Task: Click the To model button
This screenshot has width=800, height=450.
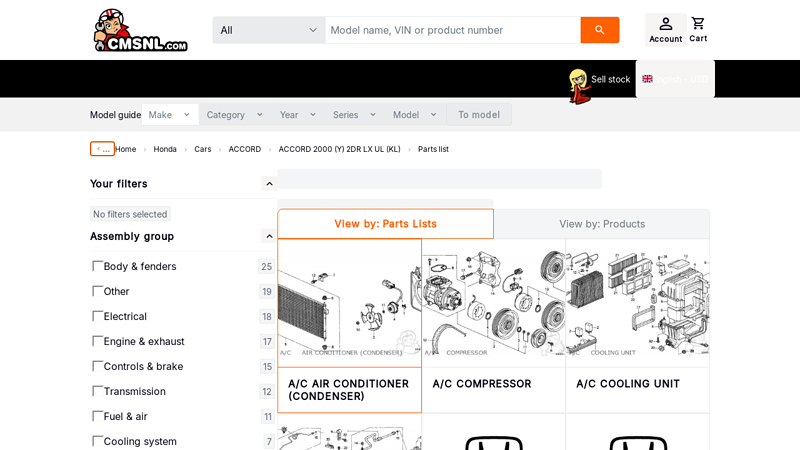Action: 479,115
